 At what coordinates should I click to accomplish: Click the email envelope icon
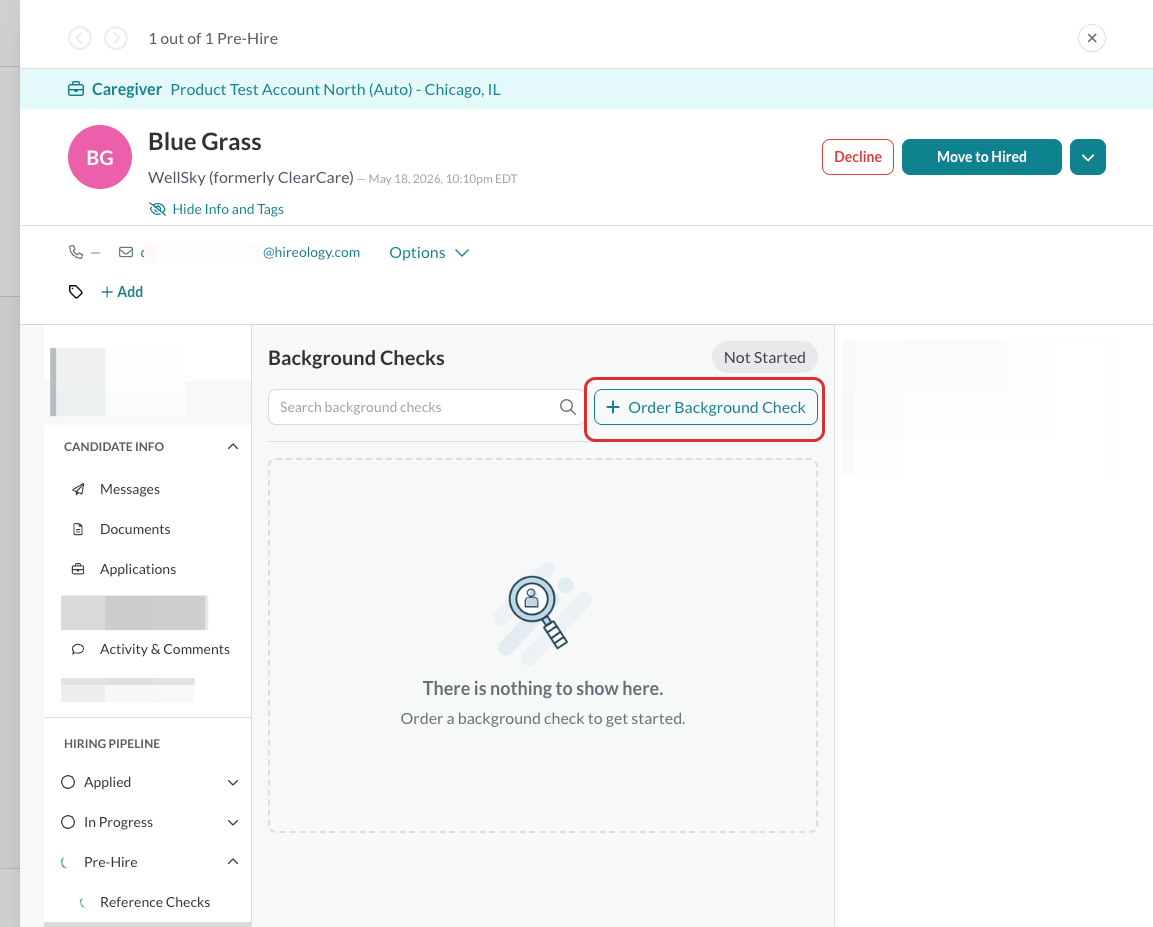click(126, 252)
